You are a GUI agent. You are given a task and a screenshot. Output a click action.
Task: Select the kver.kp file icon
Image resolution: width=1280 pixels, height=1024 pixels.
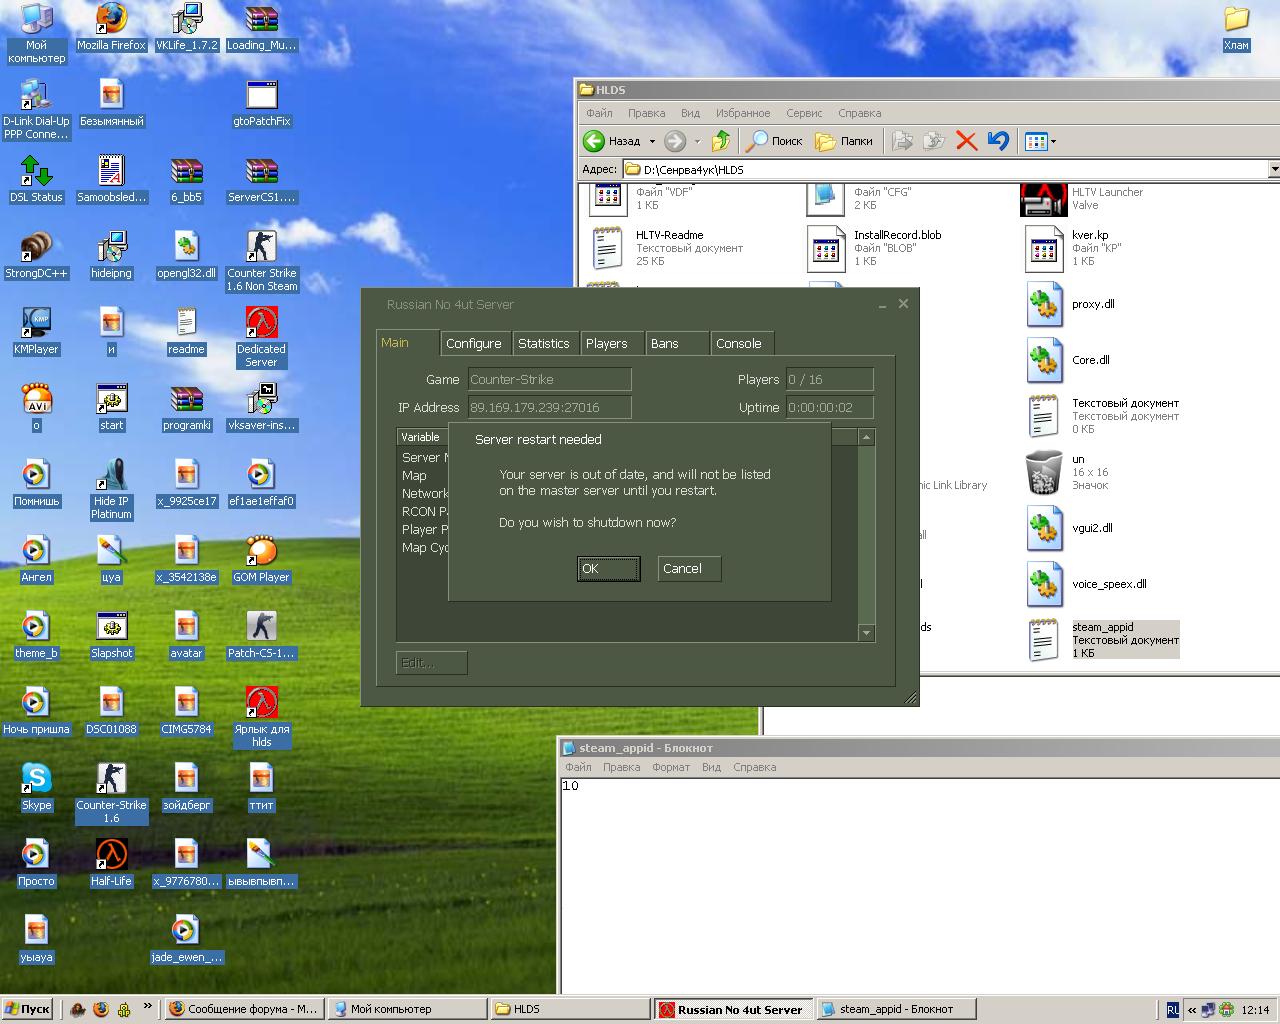(1044, 248)
